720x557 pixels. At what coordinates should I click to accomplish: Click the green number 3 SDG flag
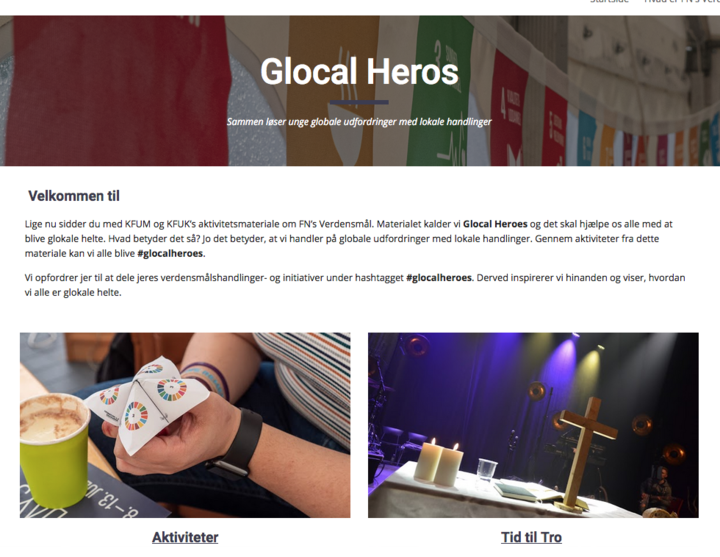click(439, 91)
